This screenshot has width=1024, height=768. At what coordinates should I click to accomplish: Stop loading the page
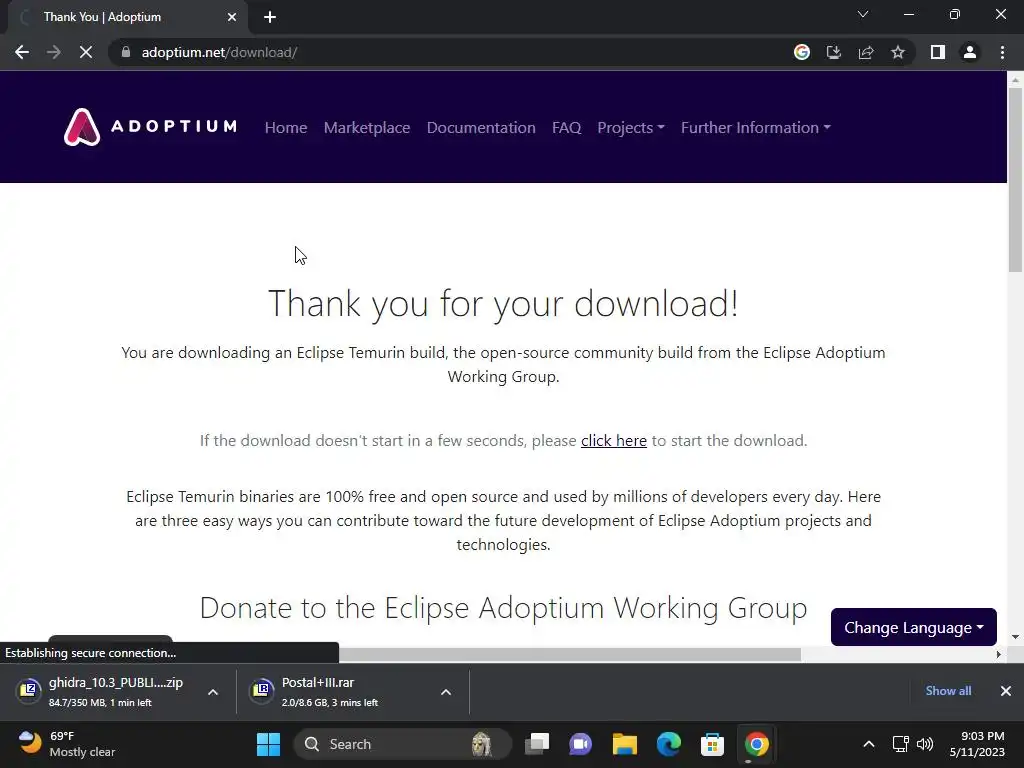click(x=86, y=52)
